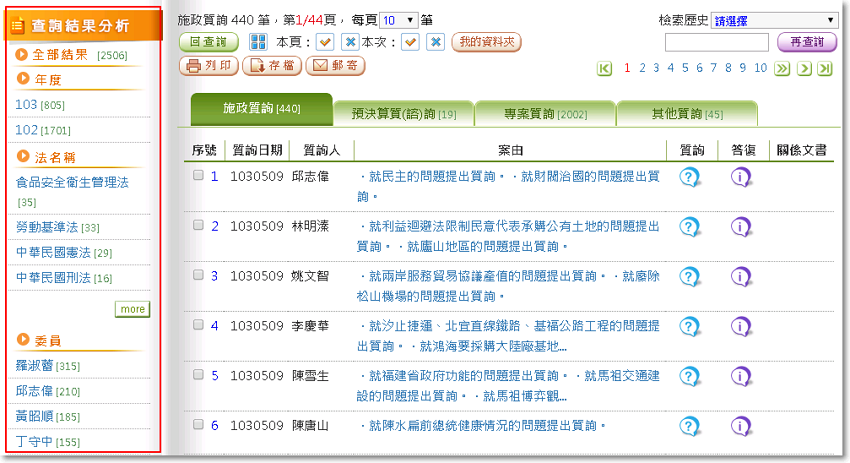This screenshot has width=850, height=463.
Task: Open the 答復 info icon for row 2
Action: point(741,227)
